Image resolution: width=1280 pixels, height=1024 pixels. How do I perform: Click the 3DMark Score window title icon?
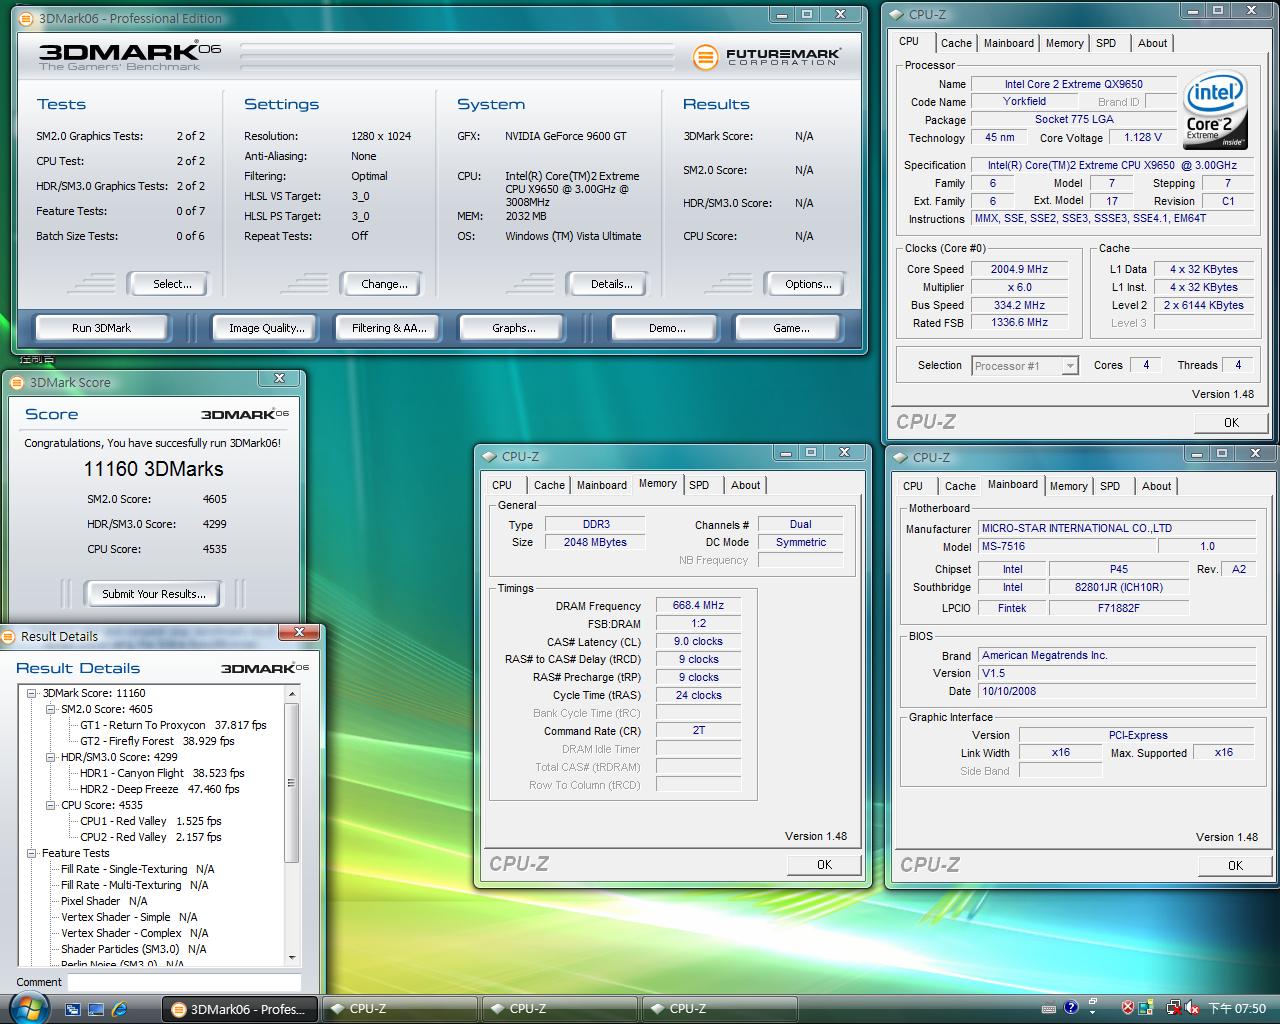(18, 382)
